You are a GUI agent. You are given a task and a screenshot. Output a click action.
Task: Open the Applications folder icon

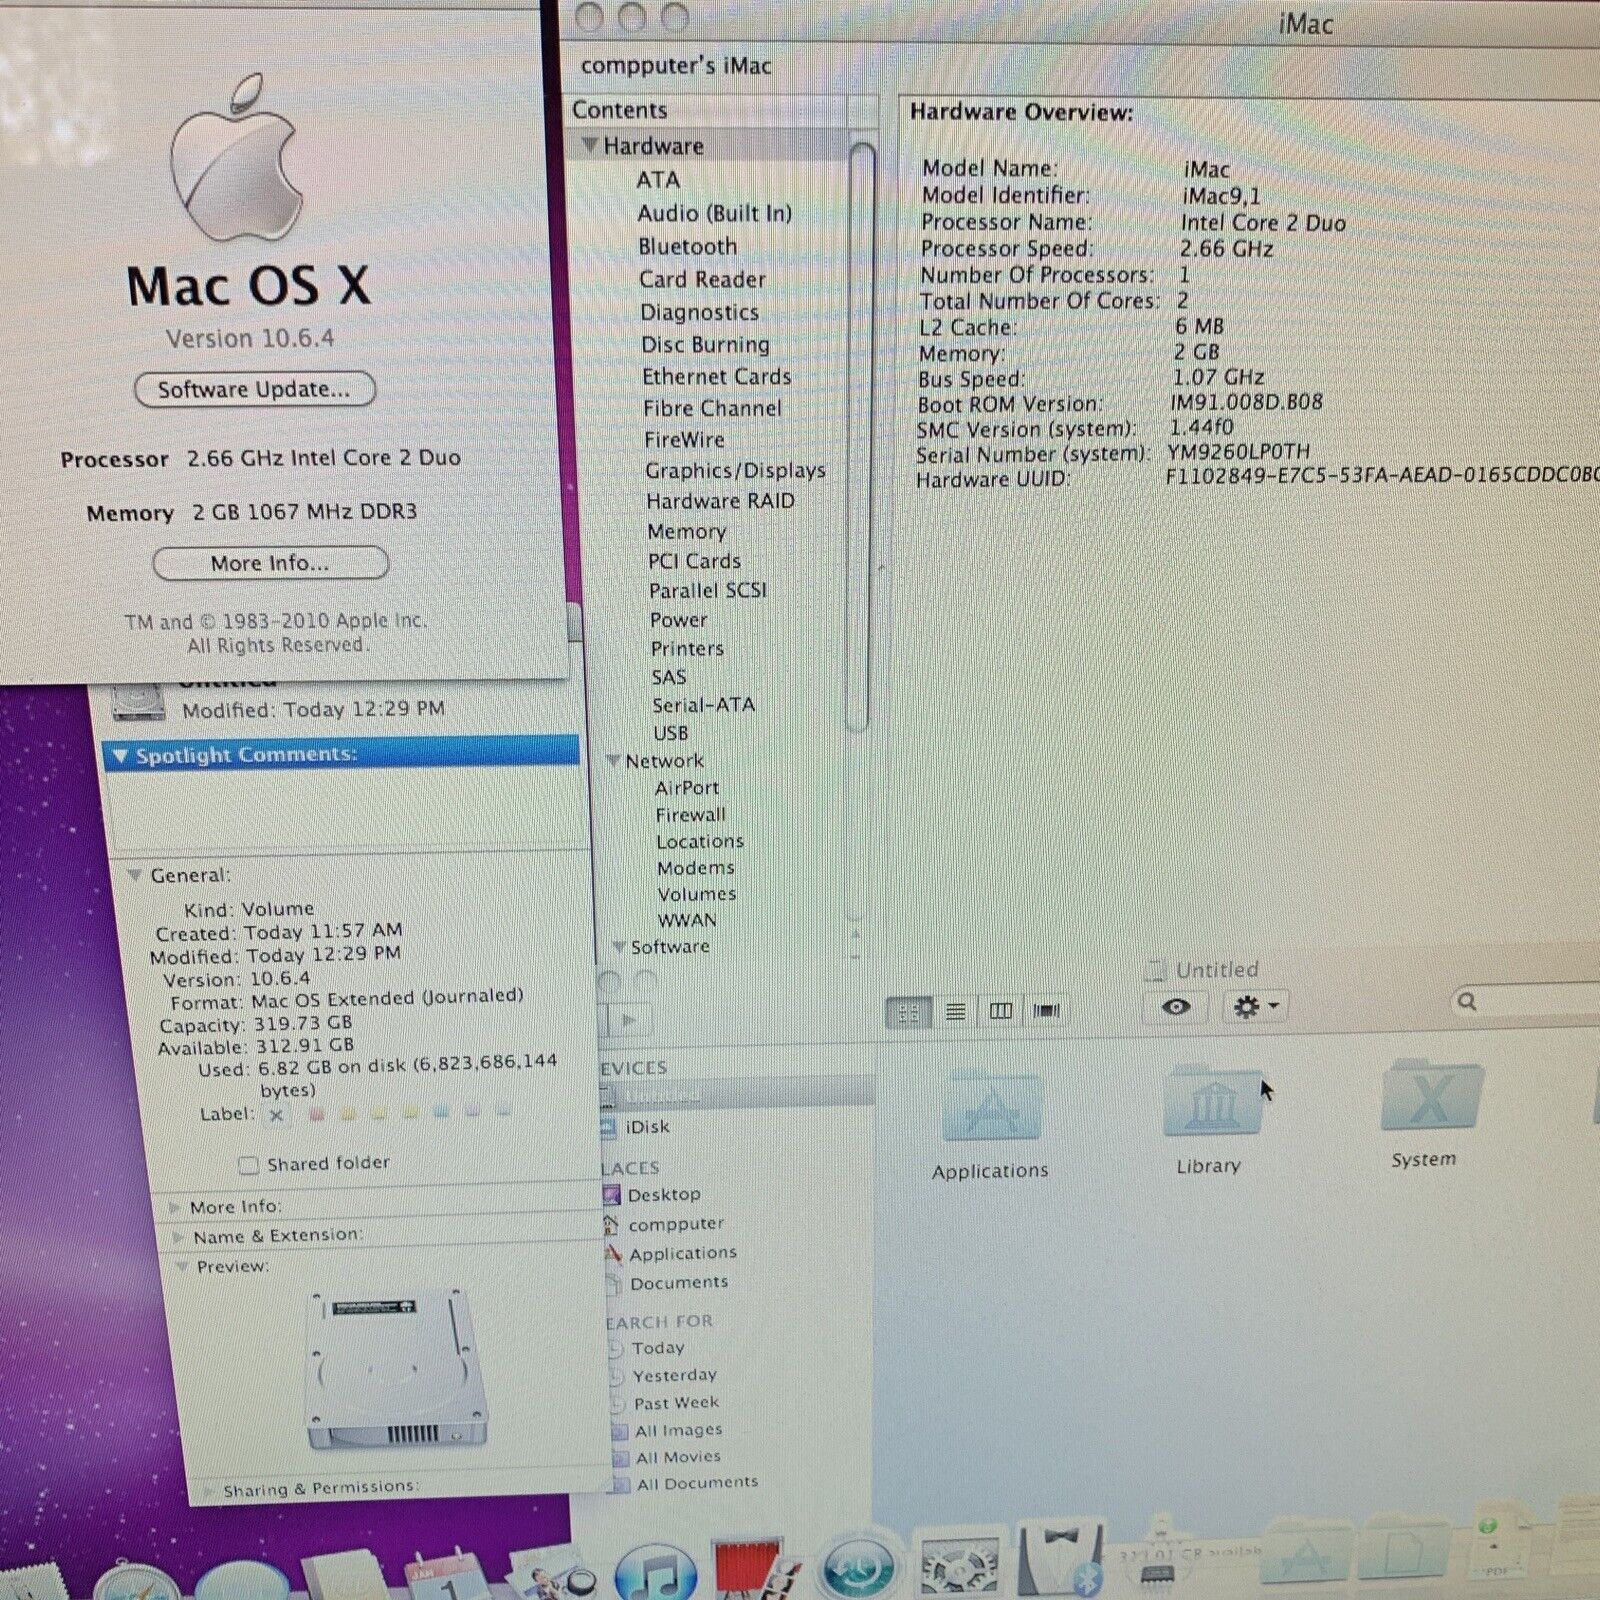[x=992, y=1108]
